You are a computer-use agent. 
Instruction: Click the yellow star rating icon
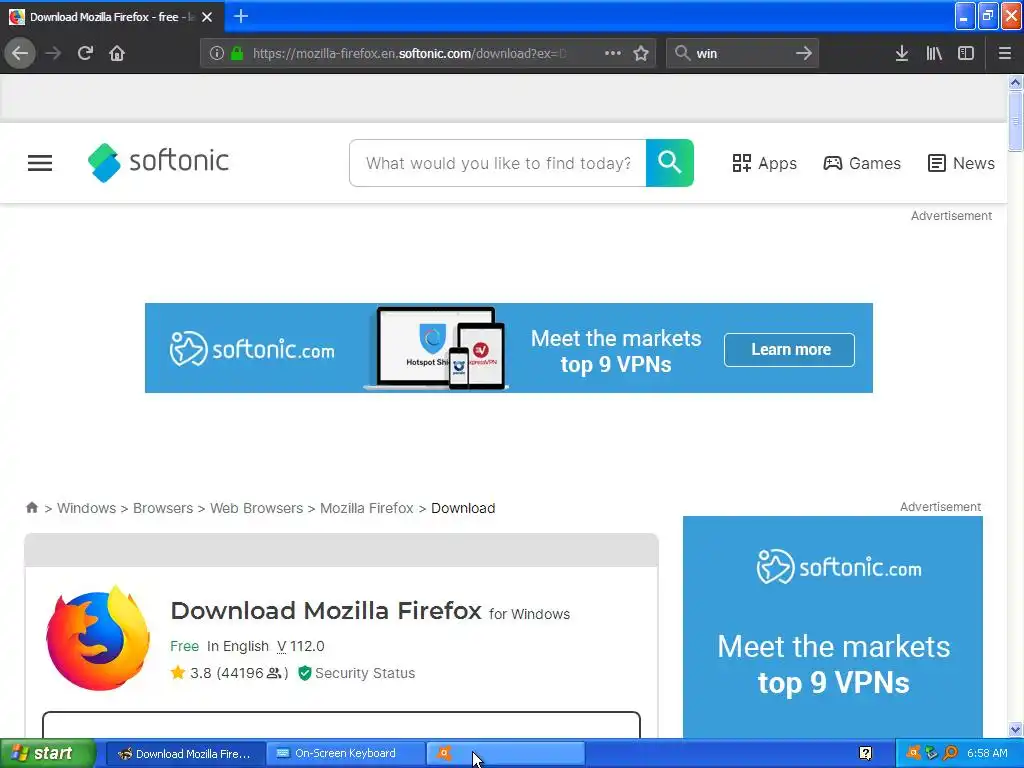pos(178,672)
